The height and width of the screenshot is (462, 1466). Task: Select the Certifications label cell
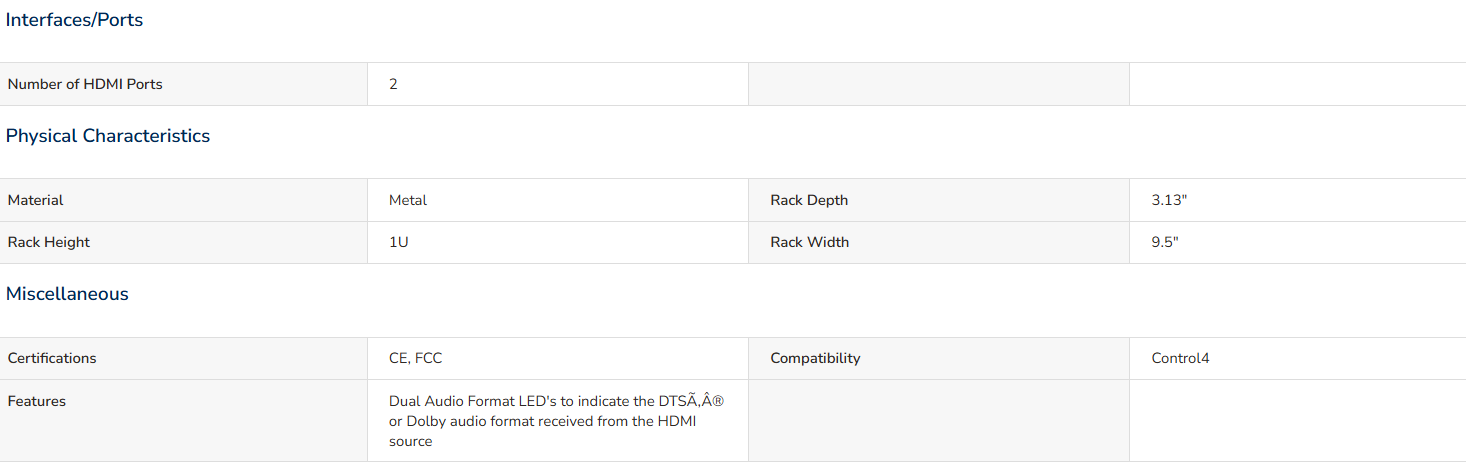pyautogui.click(x=184, y=358)
